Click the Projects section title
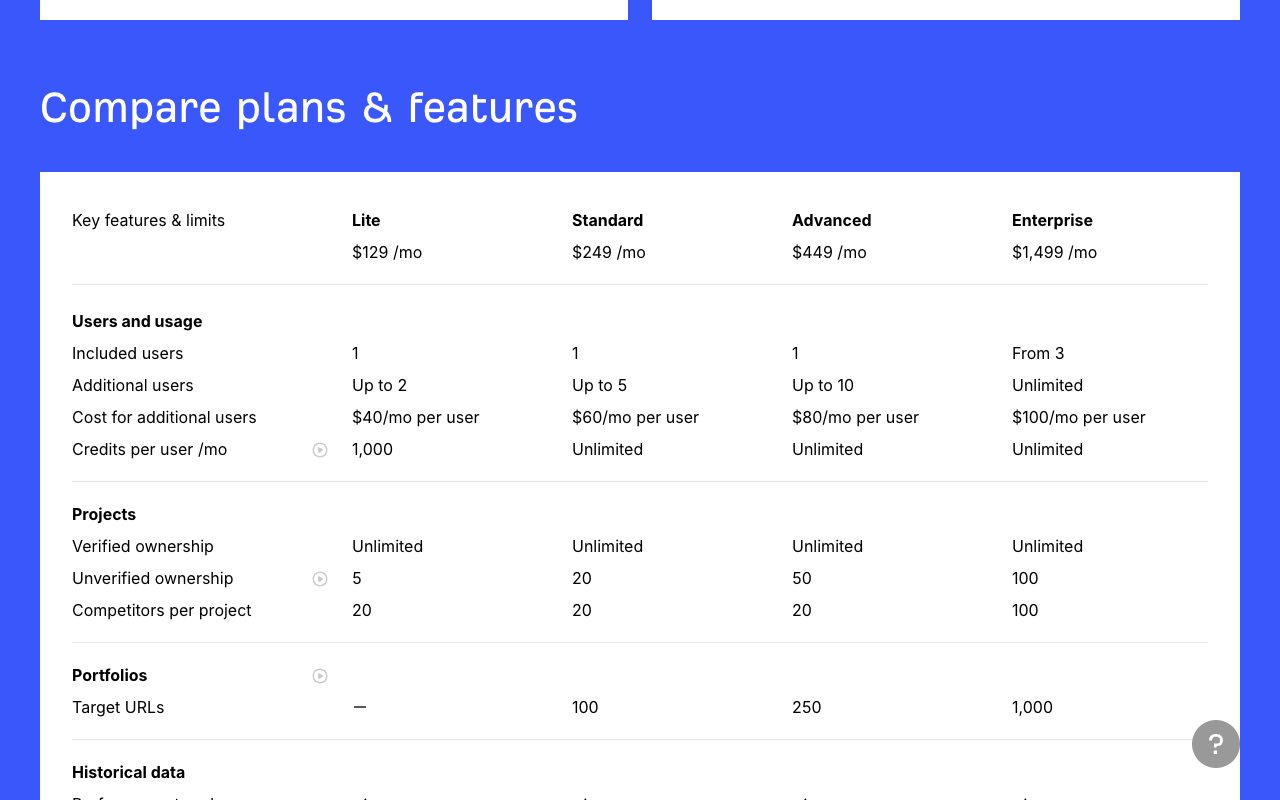The height and width of the screenshot is (800, 1280). tap(104, 514)
